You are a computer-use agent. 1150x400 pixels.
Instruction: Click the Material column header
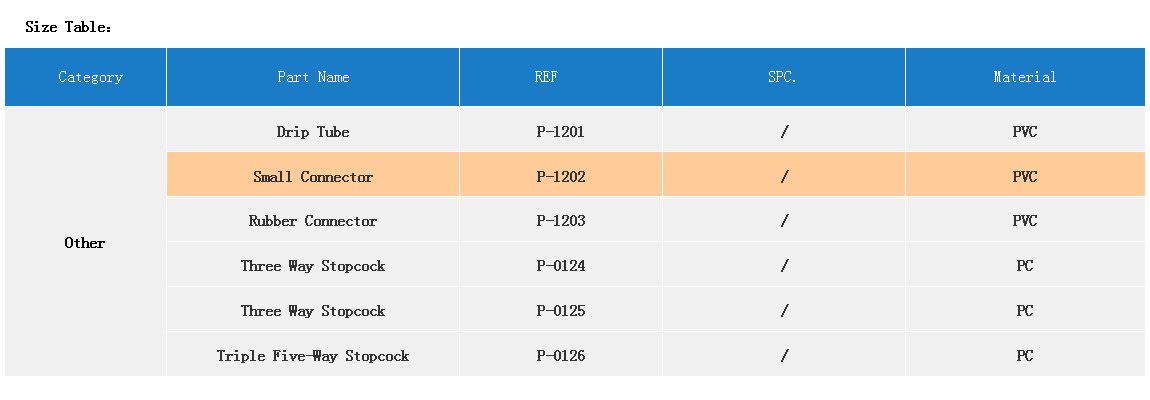[x=1024, y=77]
